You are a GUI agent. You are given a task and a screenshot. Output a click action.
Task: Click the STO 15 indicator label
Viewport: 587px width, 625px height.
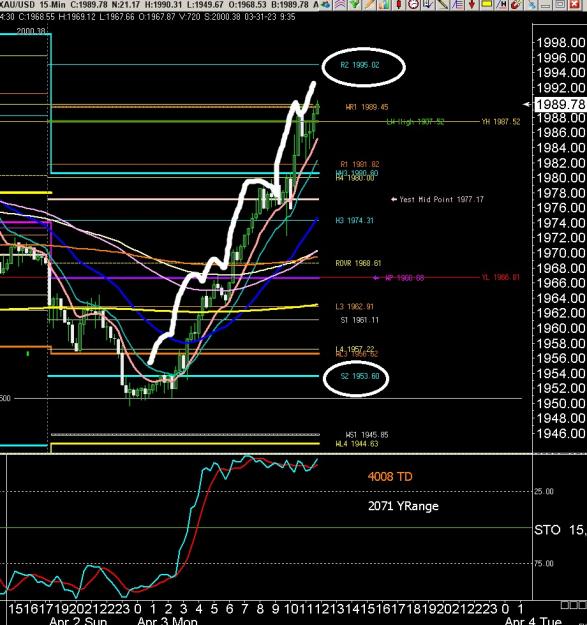pyautogui.click(x=560, y=530)
